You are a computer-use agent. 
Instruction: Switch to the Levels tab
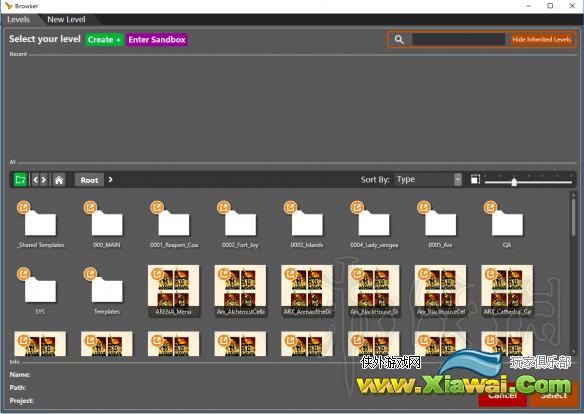18,19
